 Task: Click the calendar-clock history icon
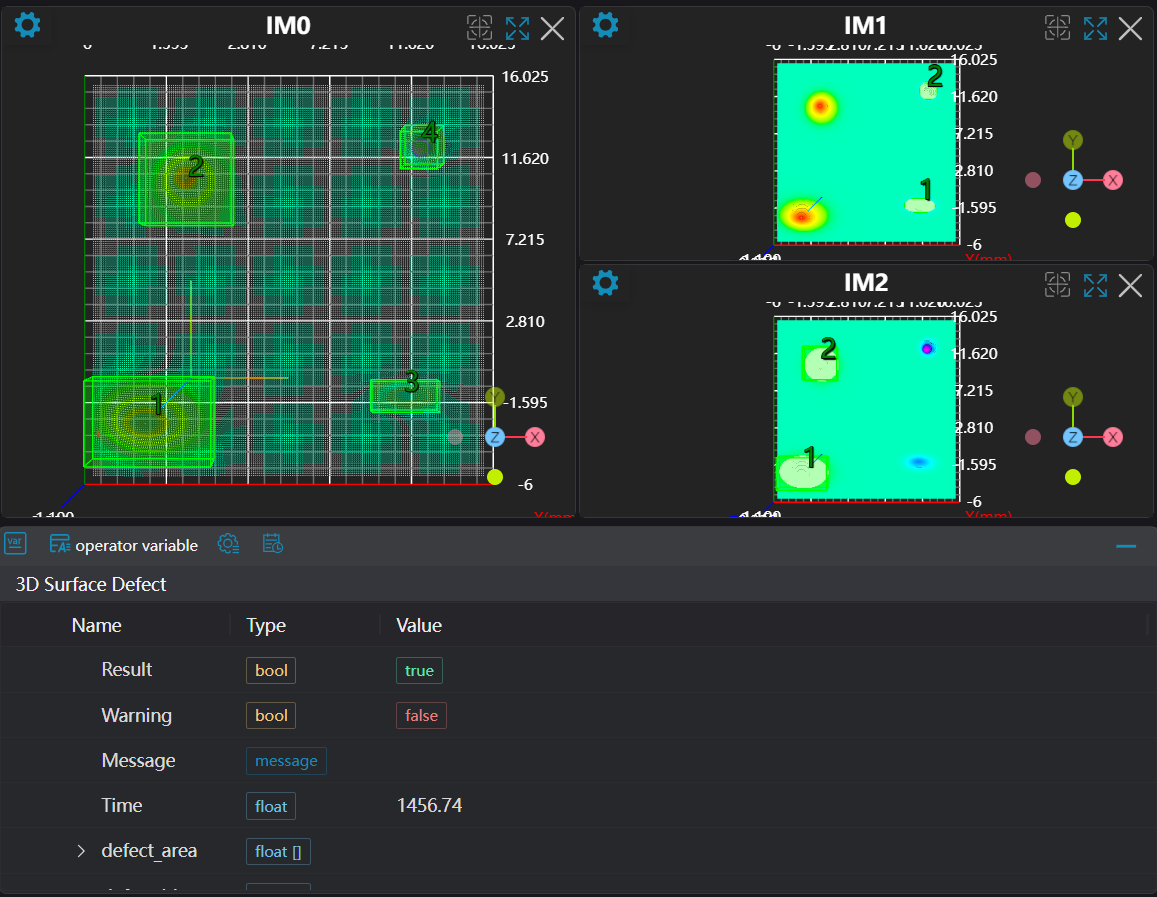coord(273,544)
